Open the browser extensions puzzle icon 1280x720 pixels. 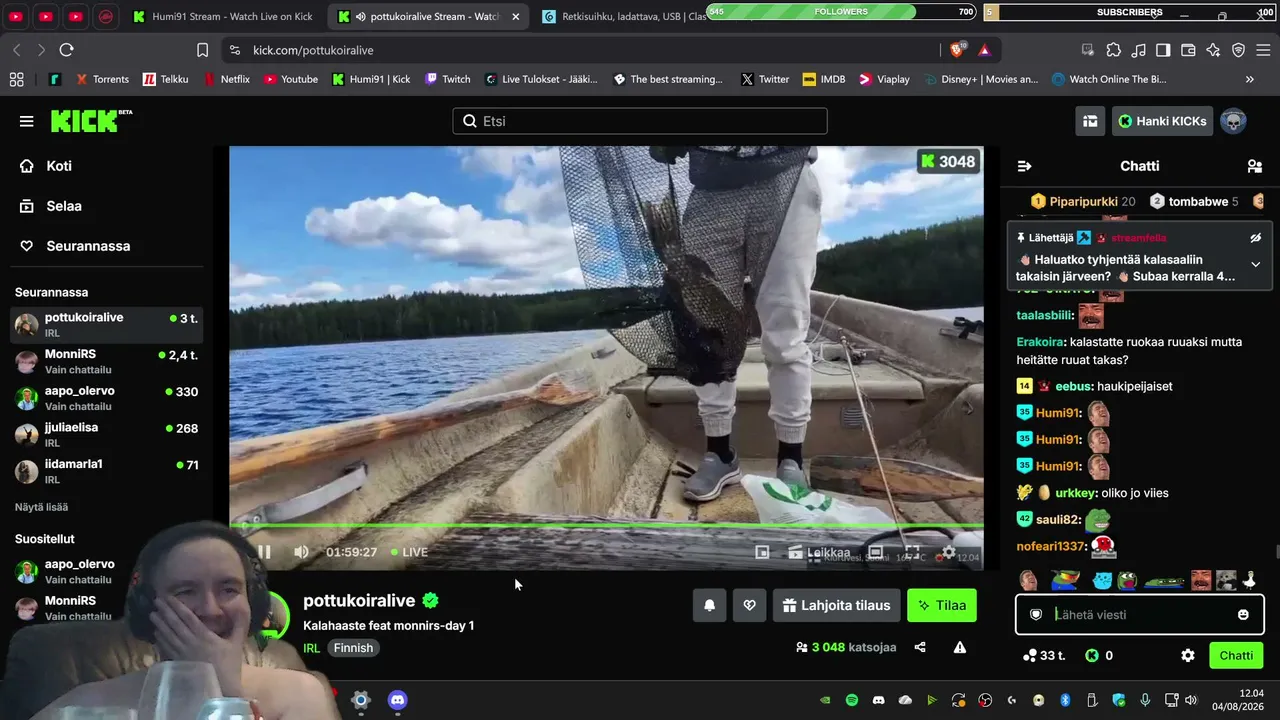pyautogui.click(x=1113, y=50)
